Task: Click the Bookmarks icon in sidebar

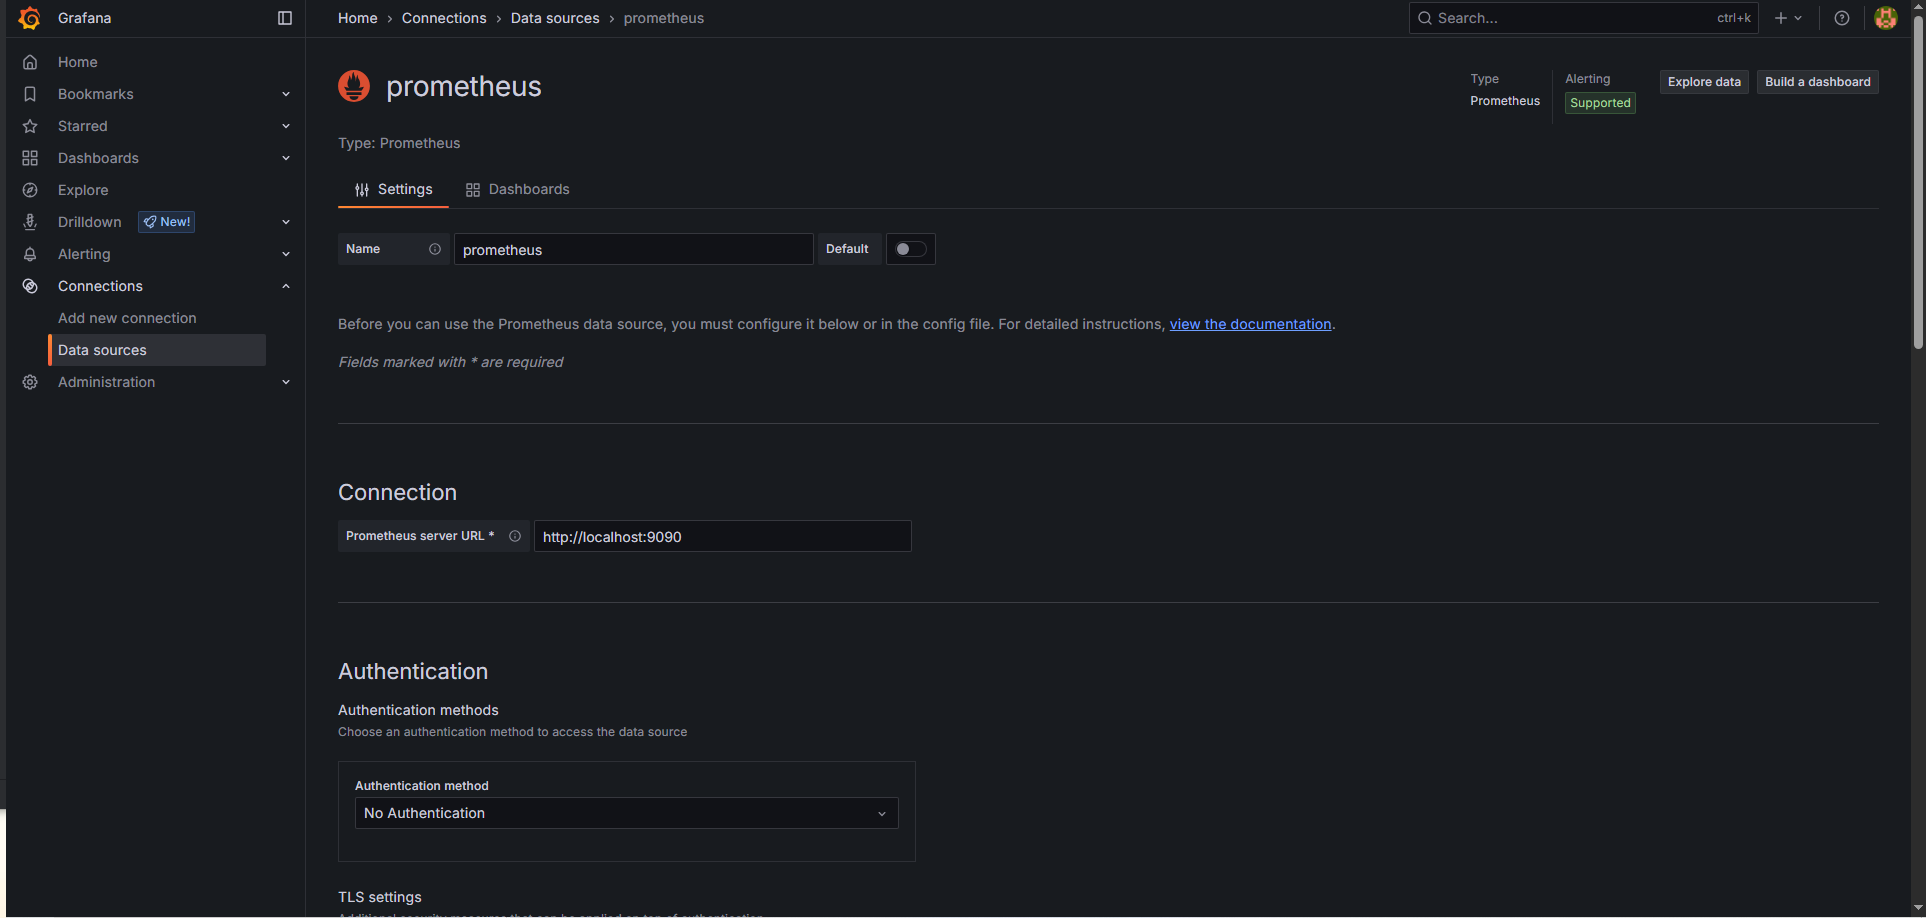Action: click(x=30, y=94)
